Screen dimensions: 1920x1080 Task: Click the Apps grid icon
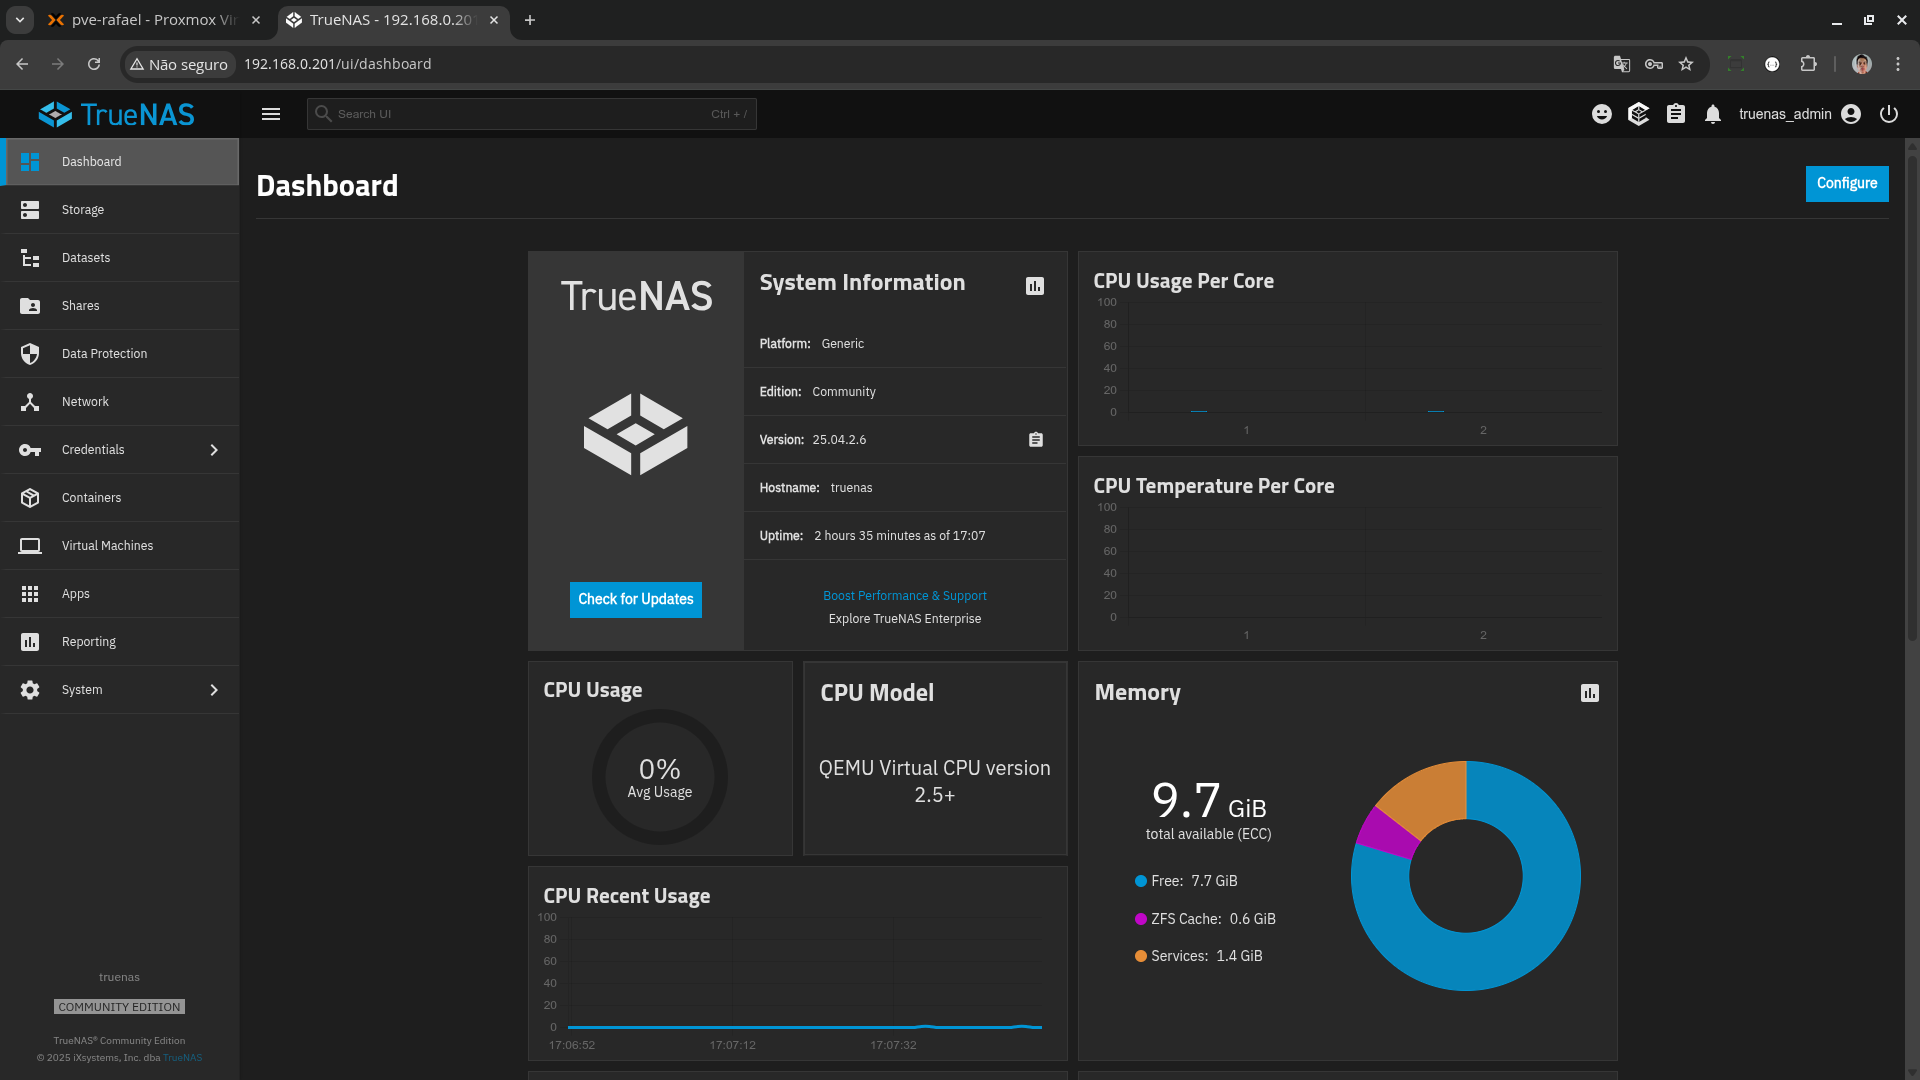click(30, 594)
